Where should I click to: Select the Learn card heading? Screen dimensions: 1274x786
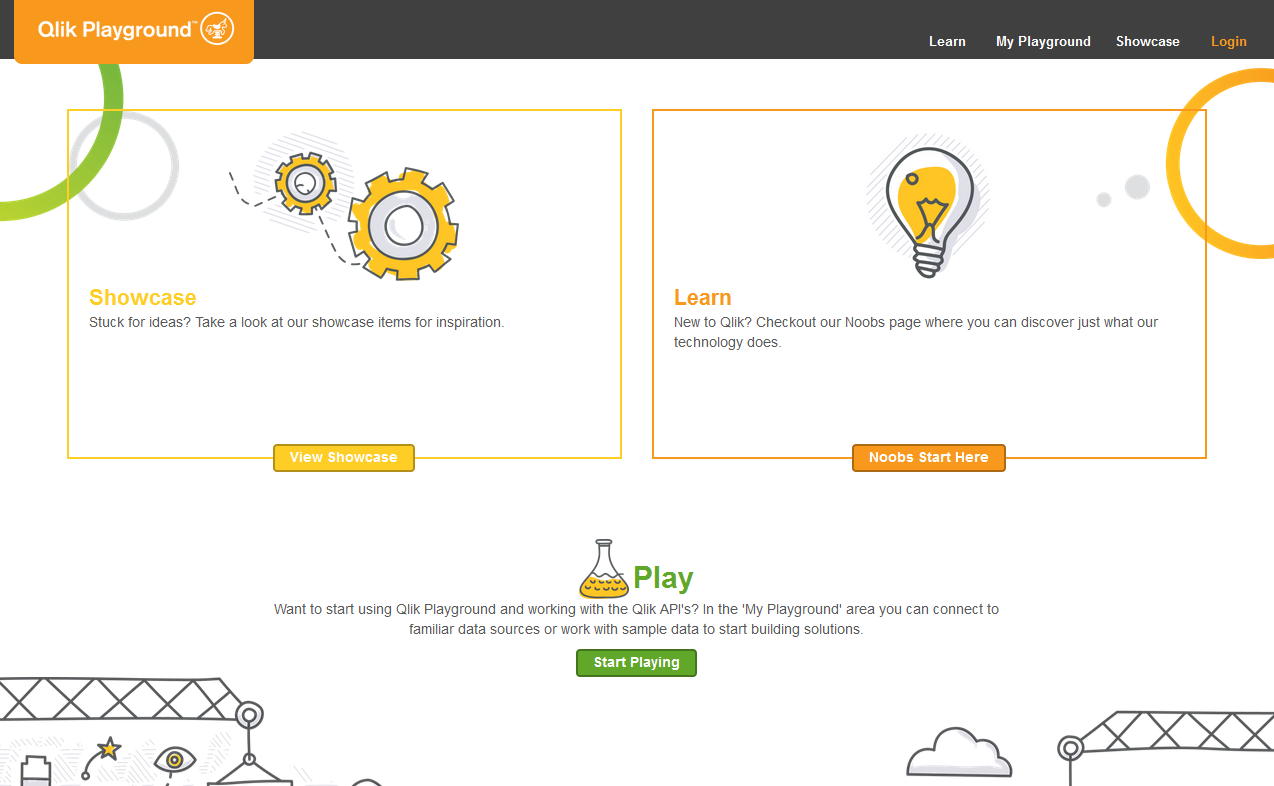pyautogui.click(x=703, y=297)
